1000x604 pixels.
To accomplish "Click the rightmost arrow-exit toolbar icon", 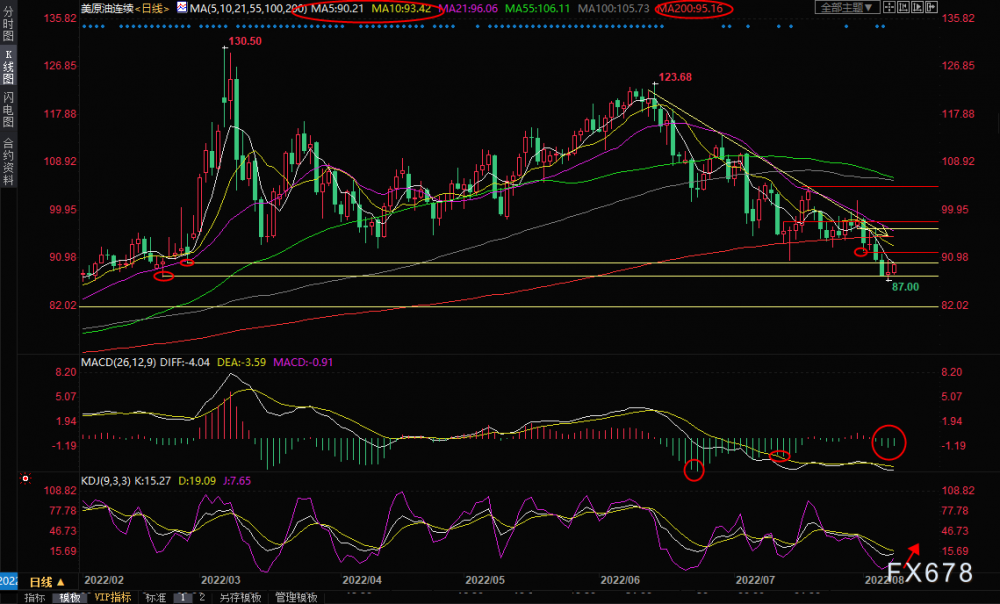I will (x=931, y=7).
